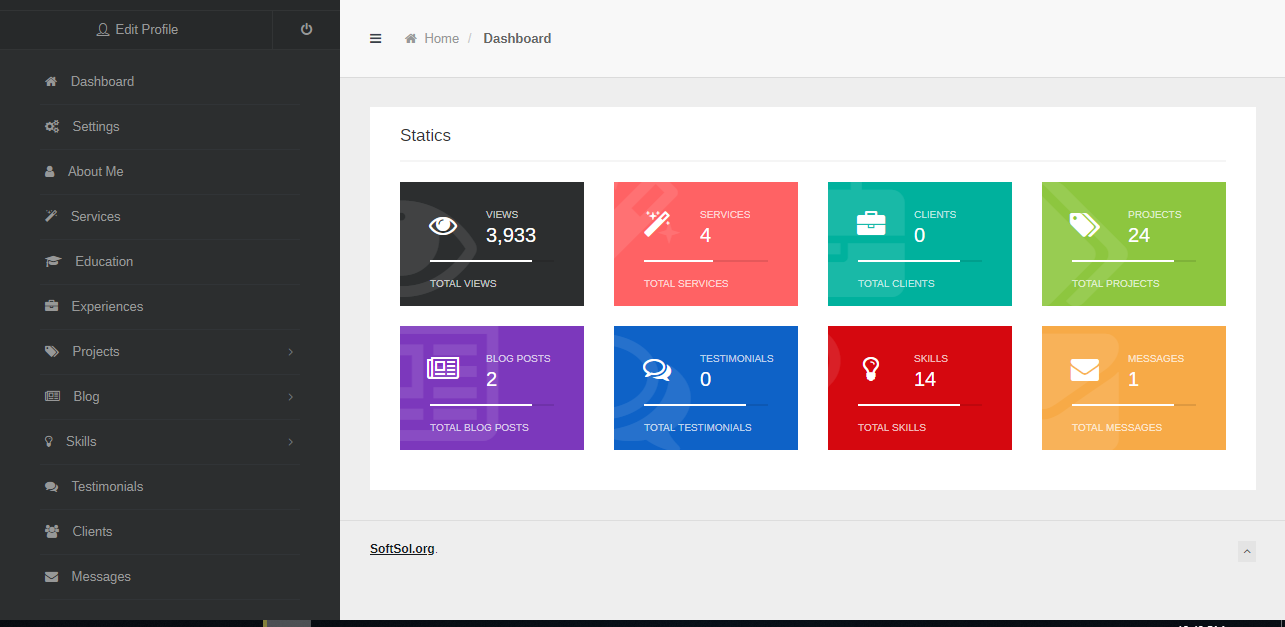Expand the Skills sidebar submenu

(290, 442)
